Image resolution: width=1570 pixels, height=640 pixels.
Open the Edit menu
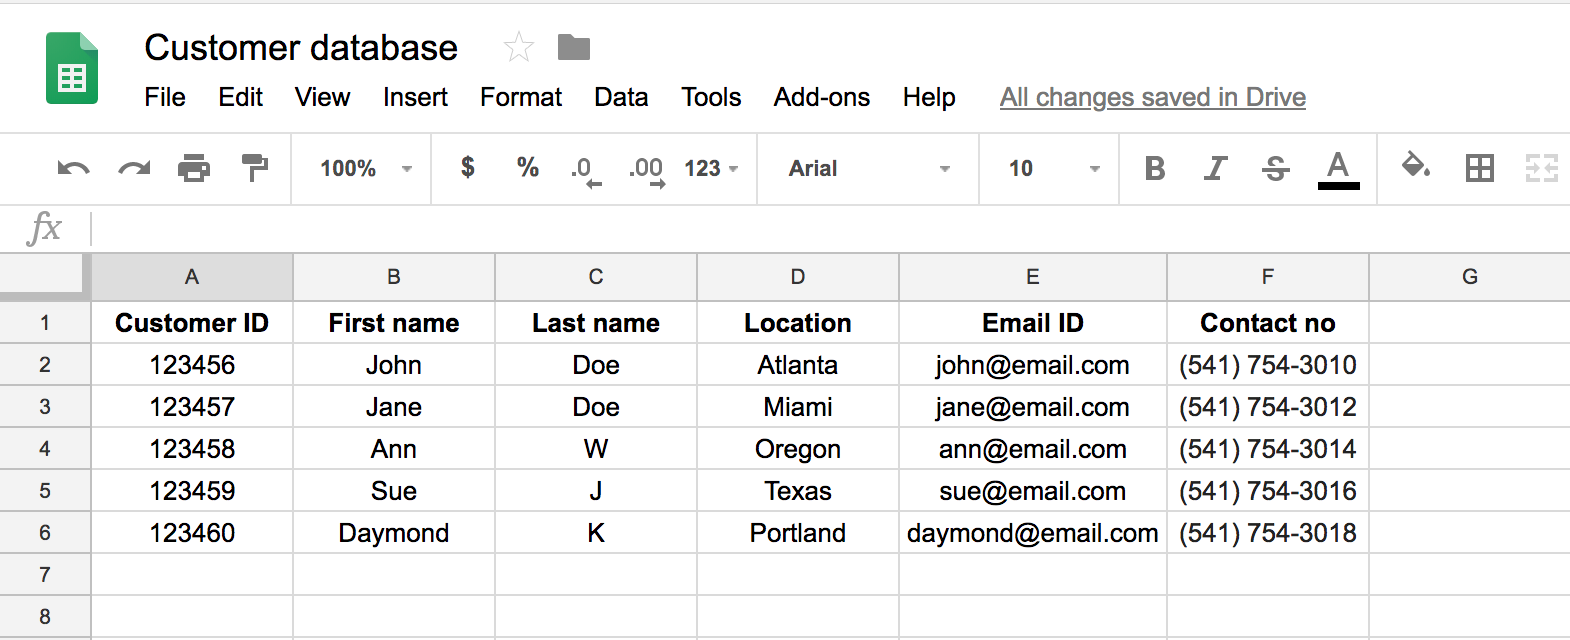pos(240,97)
